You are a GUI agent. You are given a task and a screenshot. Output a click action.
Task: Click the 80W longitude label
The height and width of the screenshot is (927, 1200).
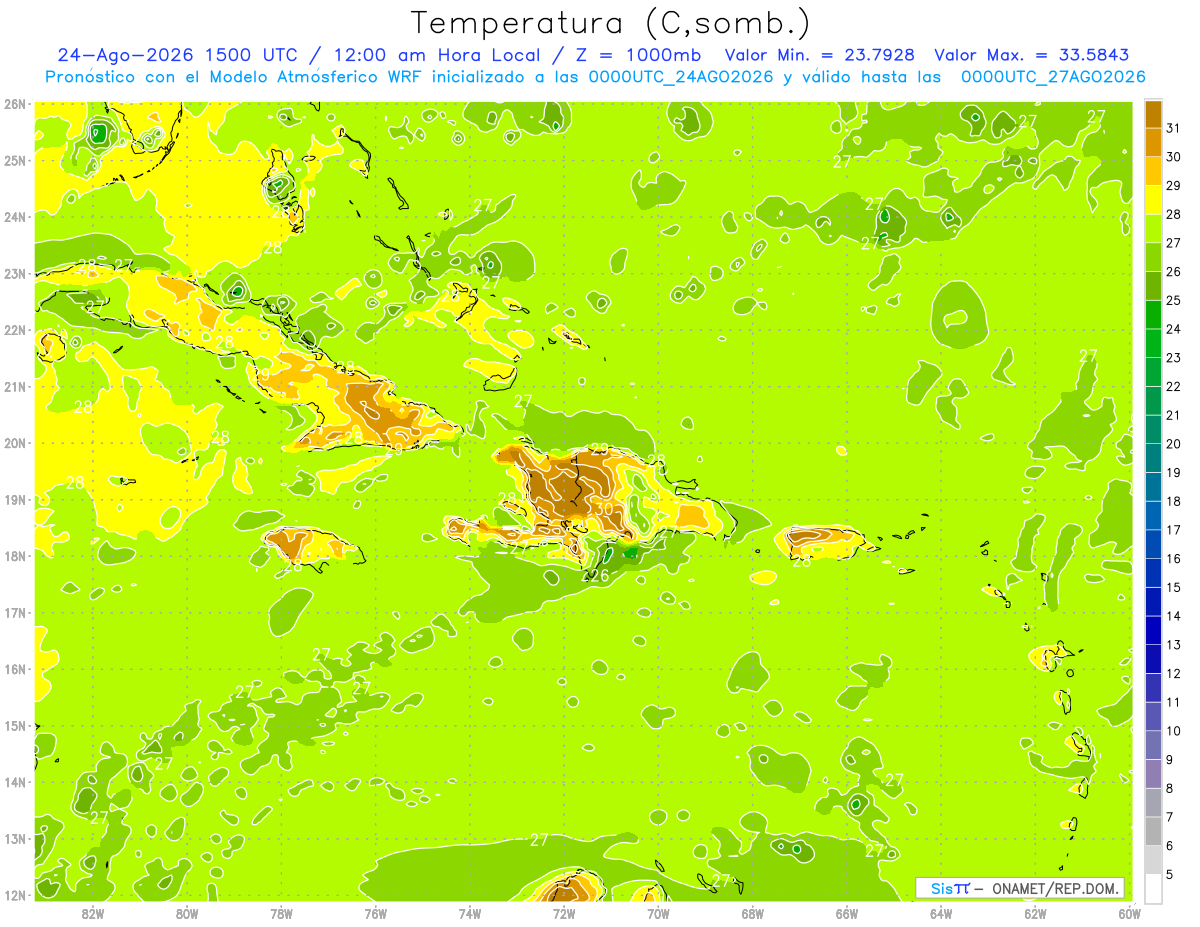point(187,913)
